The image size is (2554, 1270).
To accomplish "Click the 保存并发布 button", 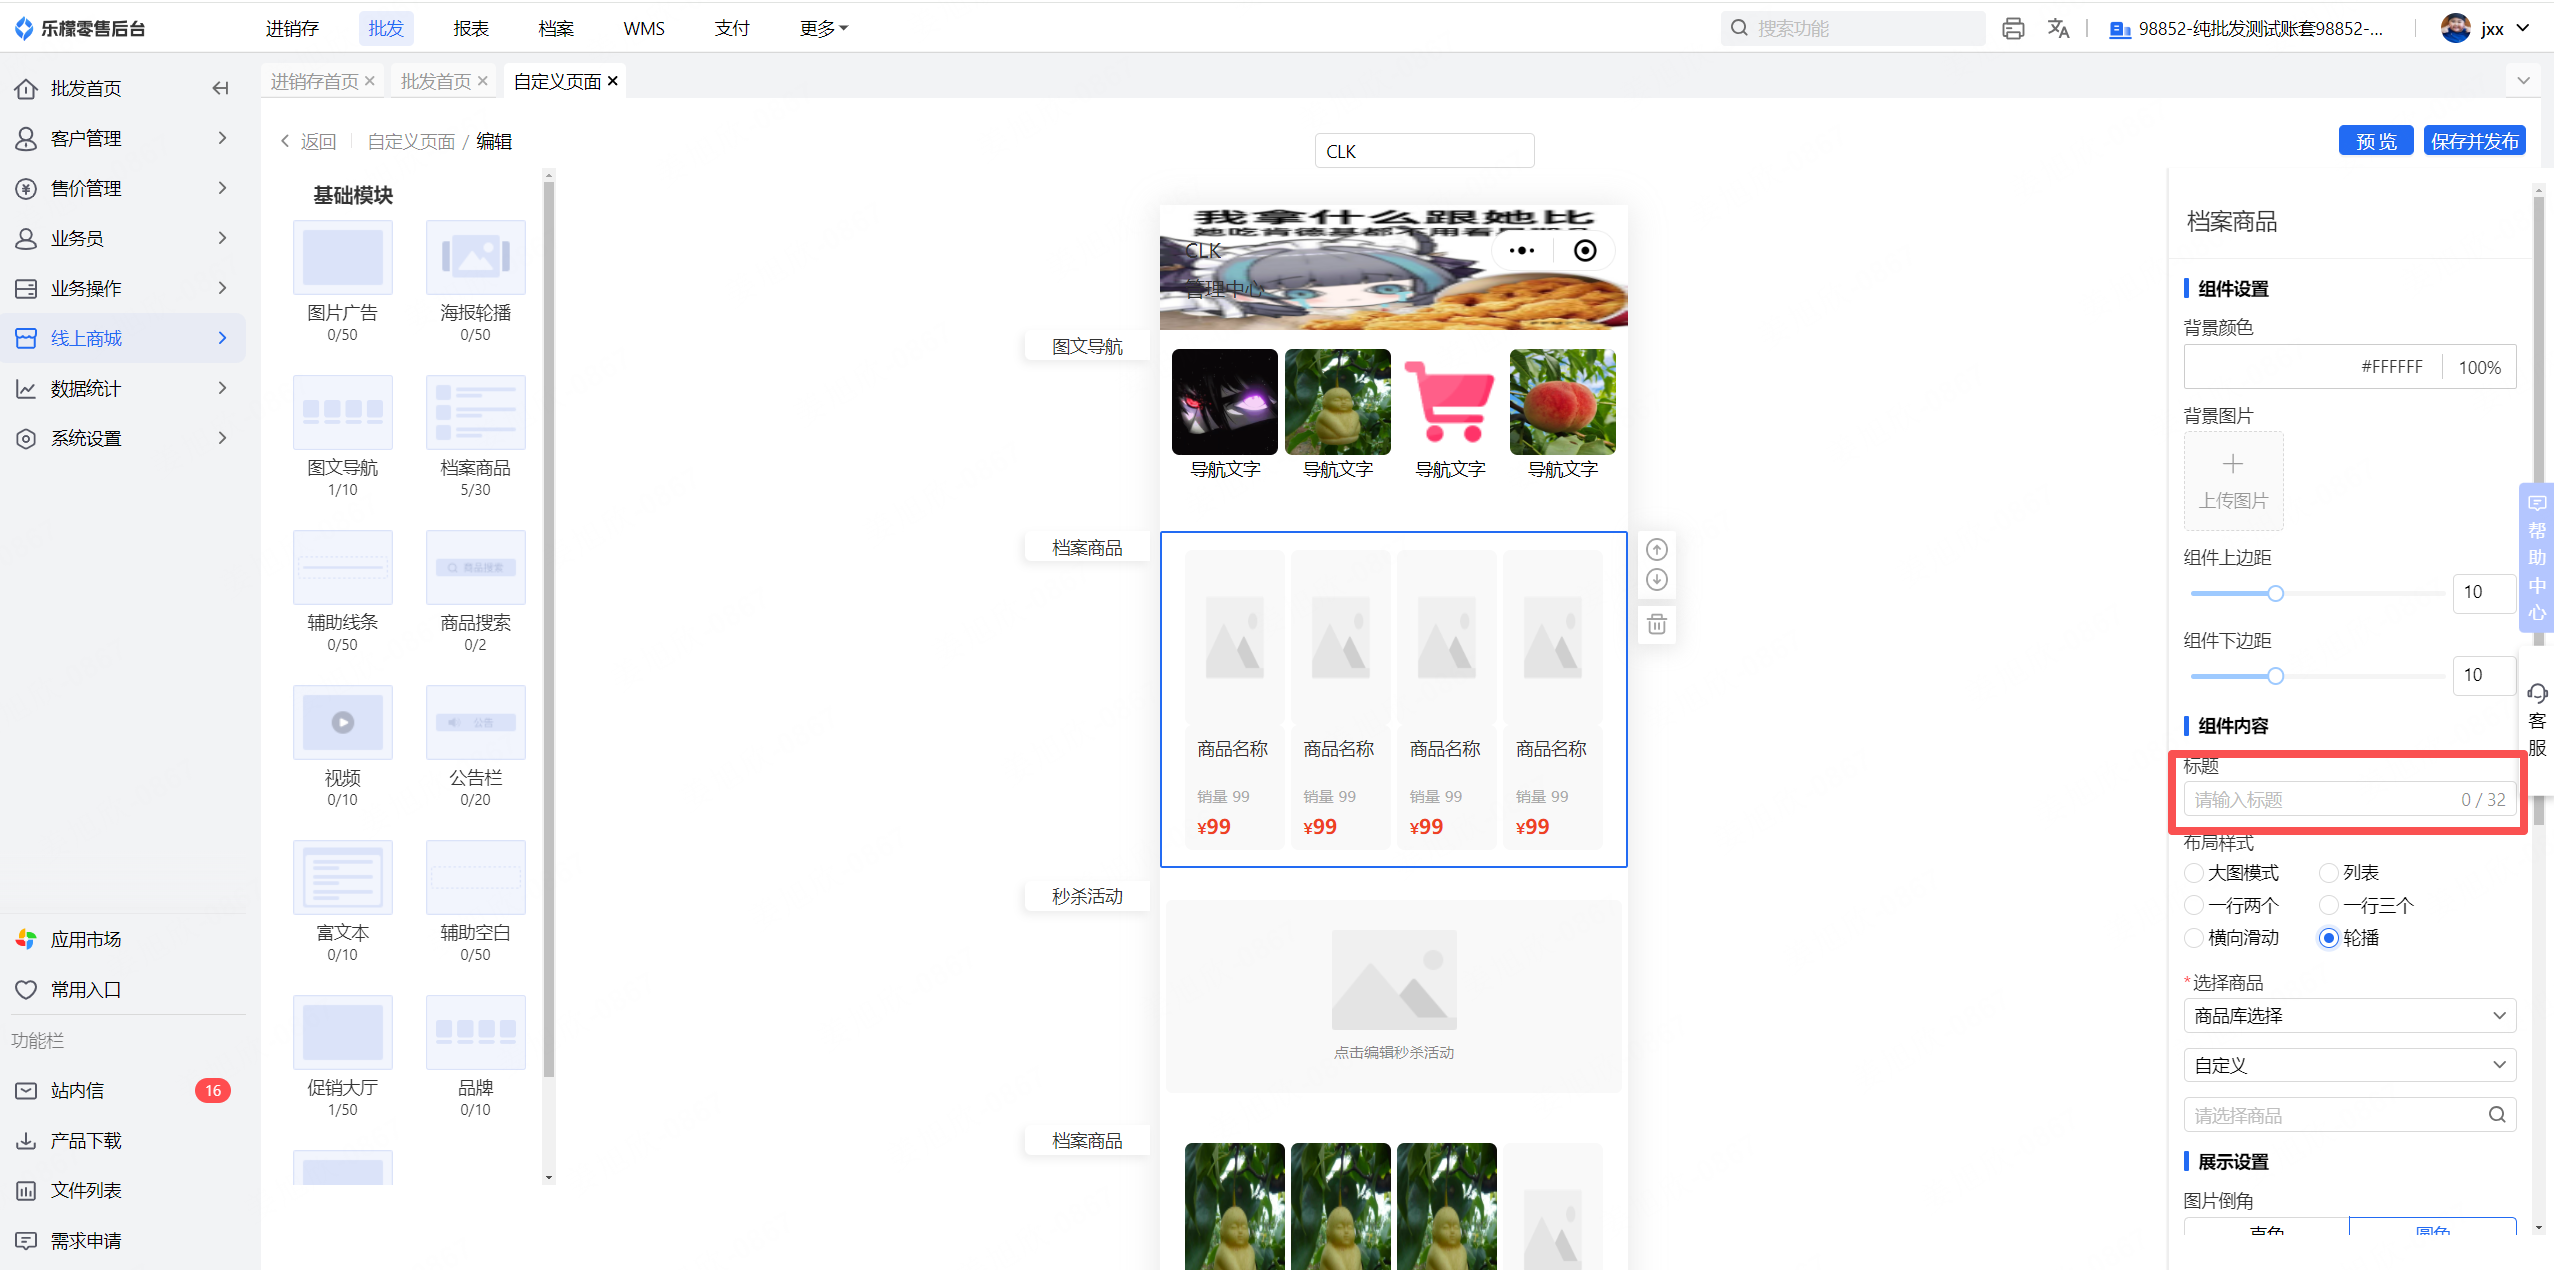I will (x=2474, y=141).
